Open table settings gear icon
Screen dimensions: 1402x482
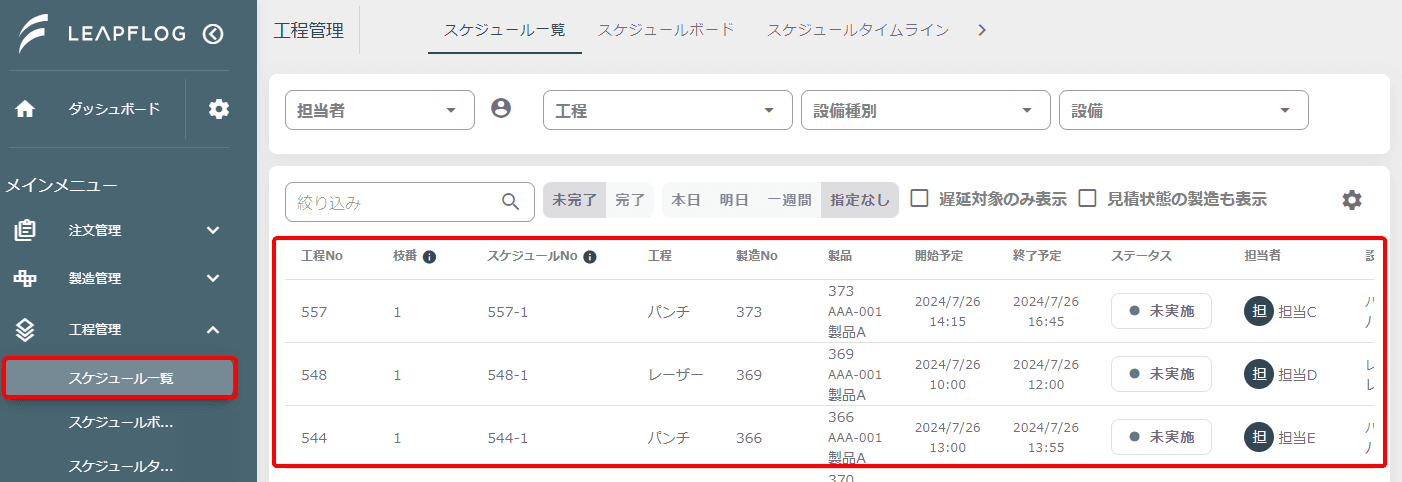tap(1352, 200)
